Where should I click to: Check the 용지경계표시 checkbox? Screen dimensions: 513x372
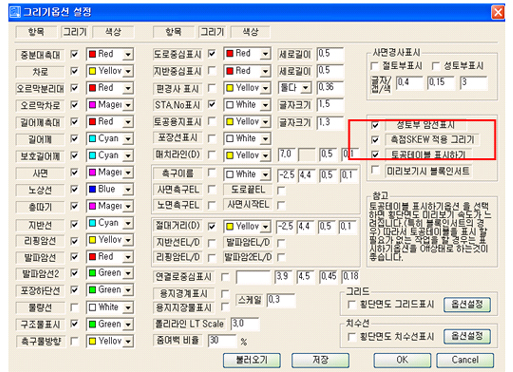pos(225,294)
